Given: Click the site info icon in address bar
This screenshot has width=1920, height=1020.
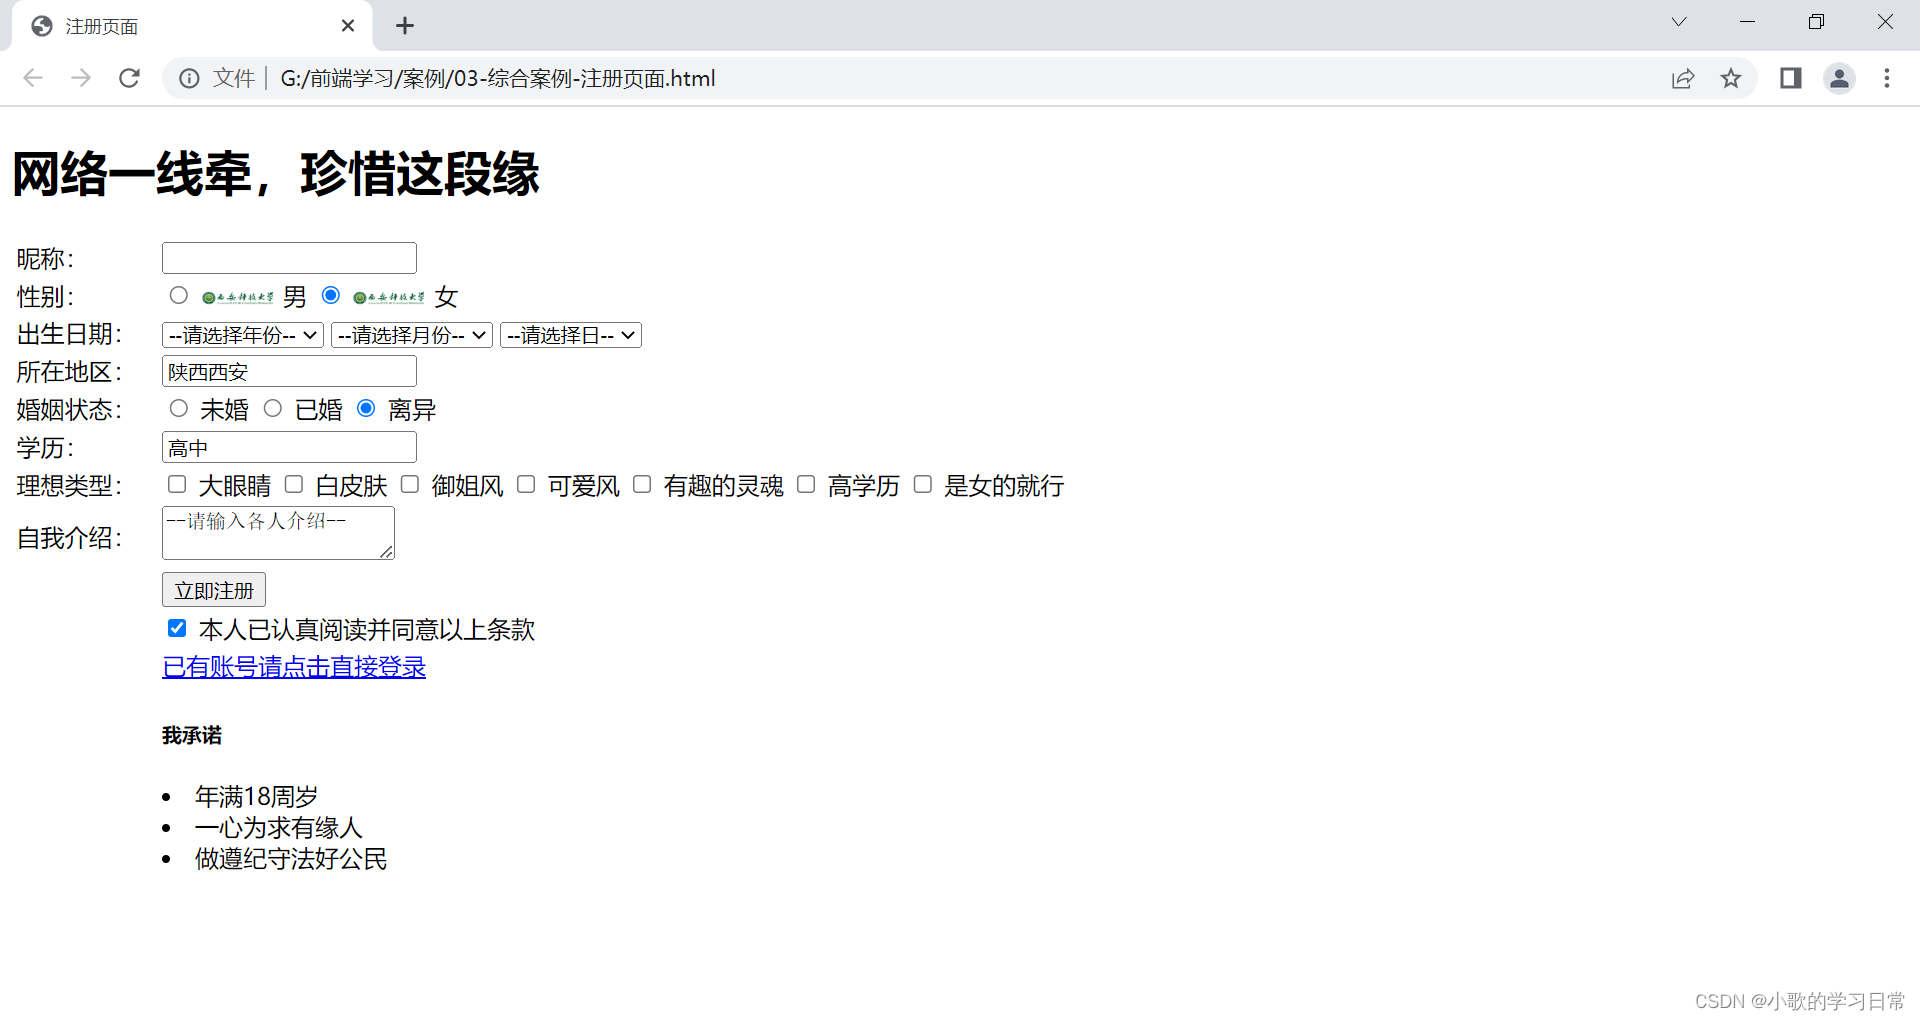Looking at the screenshot, I should [x=190, y=78].
